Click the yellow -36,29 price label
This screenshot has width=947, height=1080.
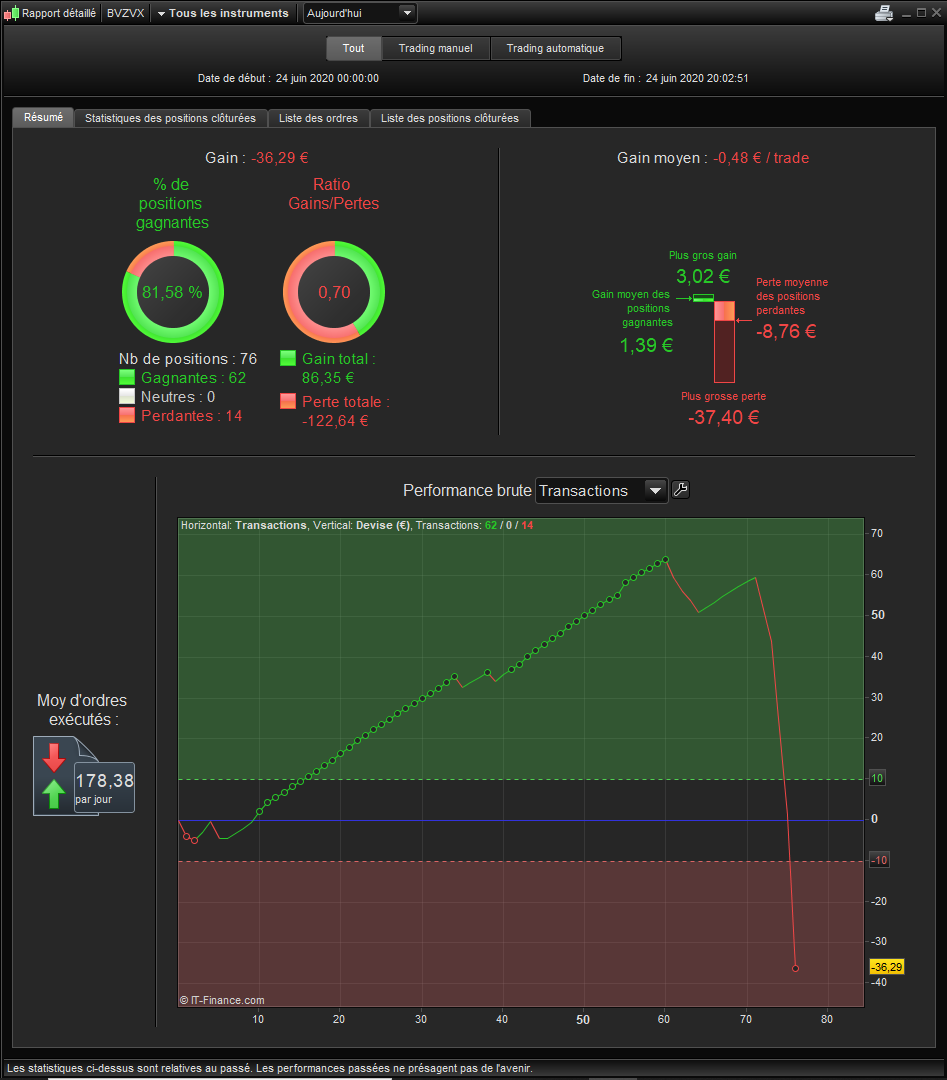pyautogui.click(x=887, y=967)
